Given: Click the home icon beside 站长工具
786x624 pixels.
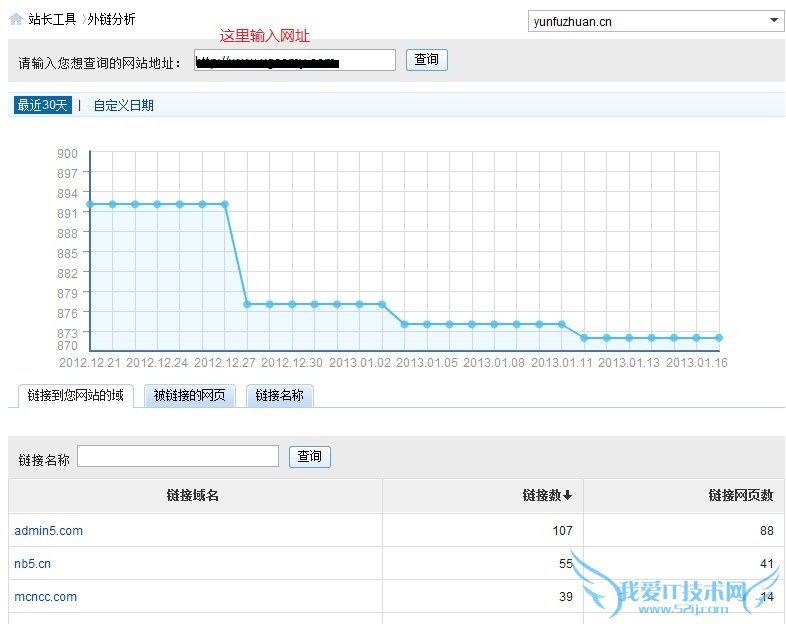Looking at the screenshot, I should click(x=16, y=20).
